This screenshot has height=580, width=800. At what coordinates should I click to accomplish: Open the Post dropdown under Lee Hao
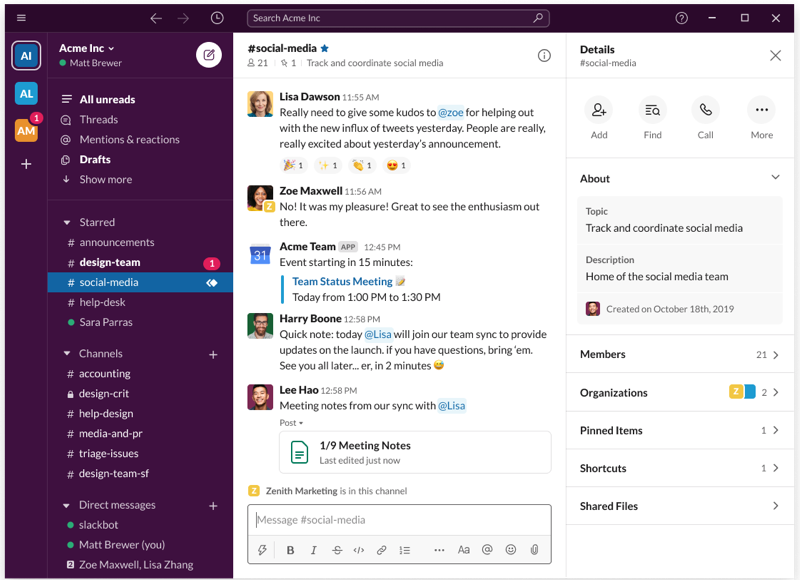coord(291,423)
